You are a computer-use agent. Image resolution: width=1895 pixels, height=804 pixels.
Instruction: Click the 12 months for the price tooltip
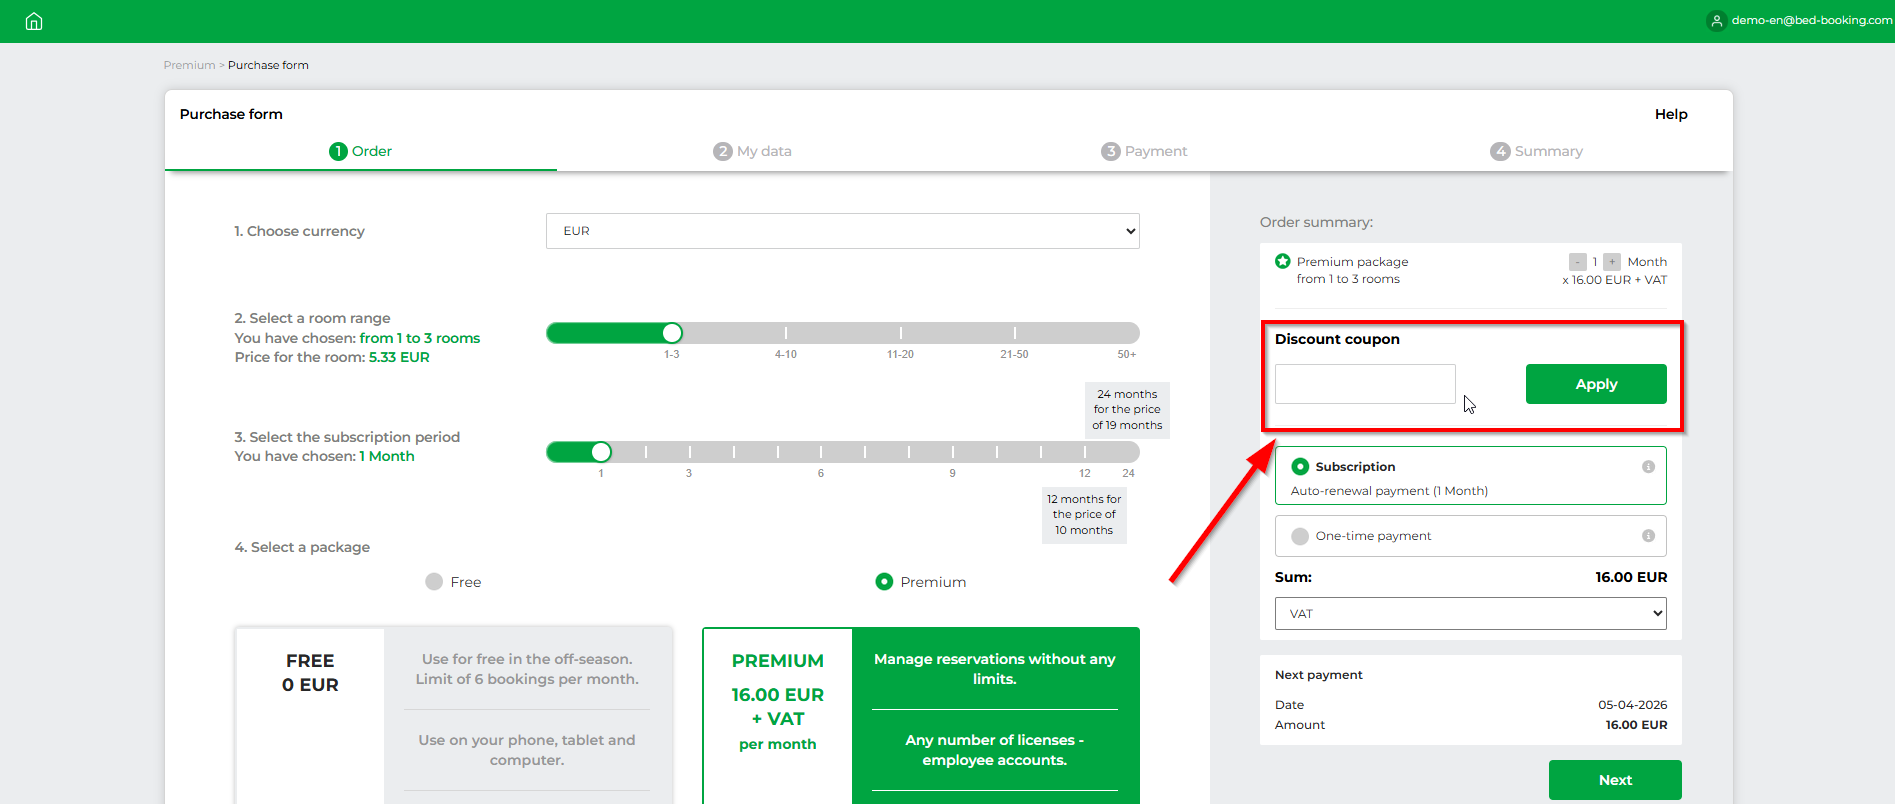[x=1084, y=515]
